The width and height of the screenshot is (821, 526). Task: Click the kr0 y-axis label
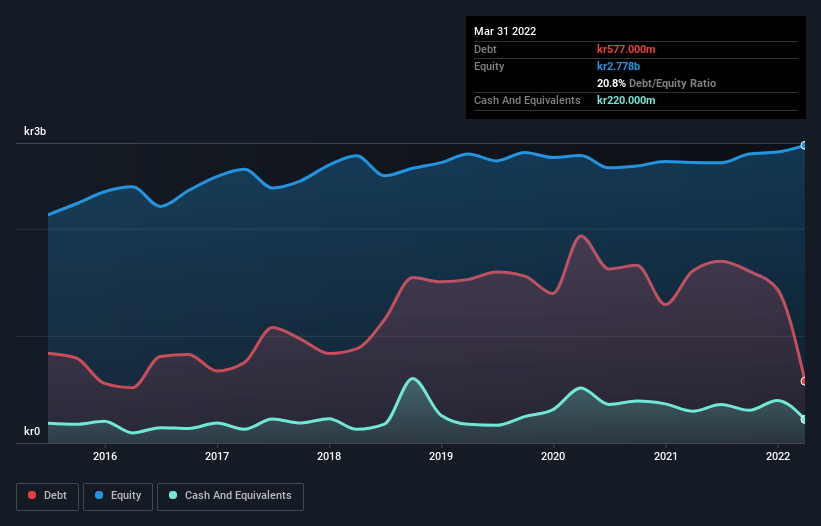pos(32,431)
